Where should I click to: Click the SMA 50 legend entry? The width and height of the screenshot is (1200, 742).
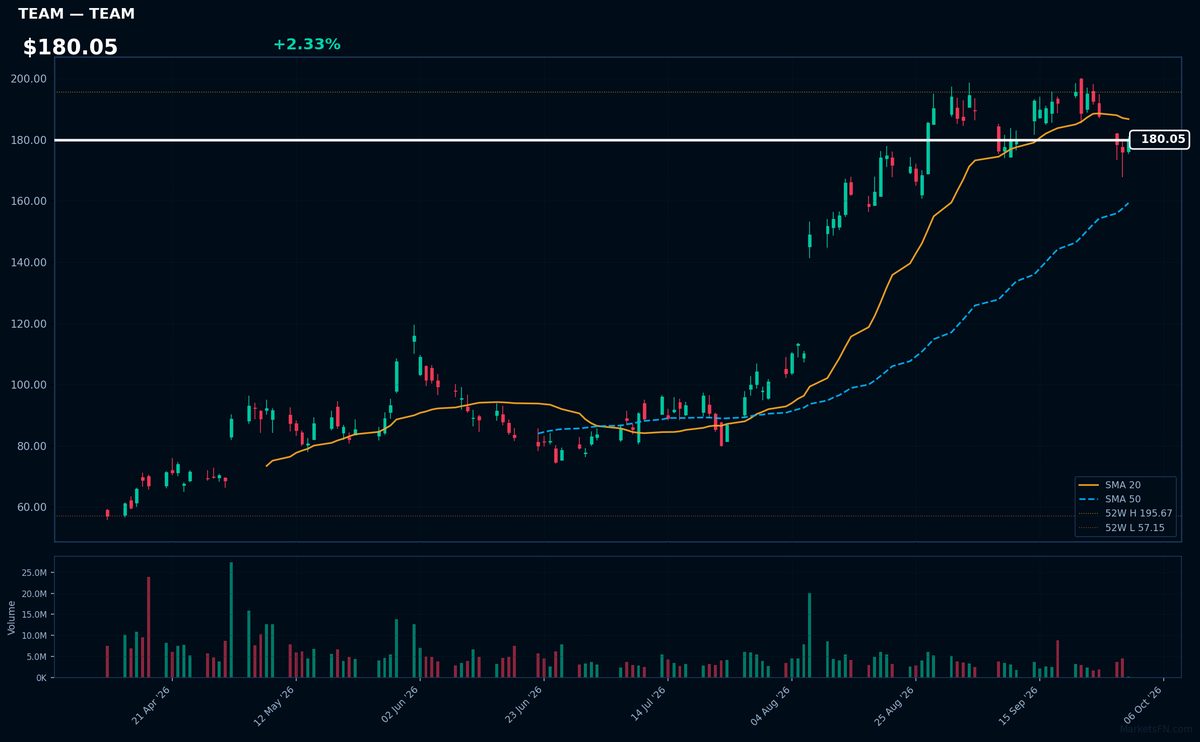(x=1111, y=499)
